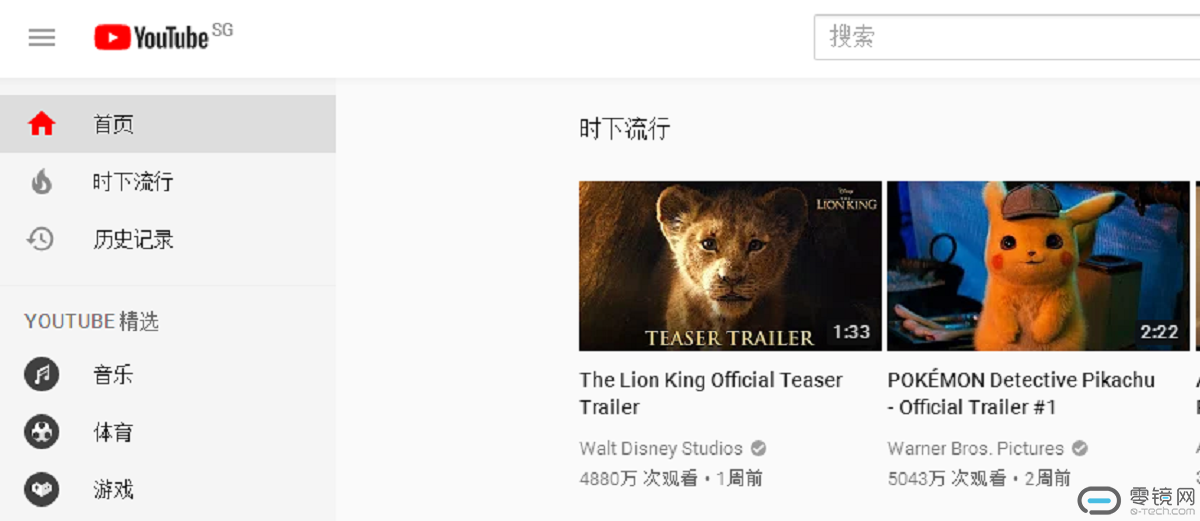
Task: Open the hamburger guide menu
Action: (42, 38)
